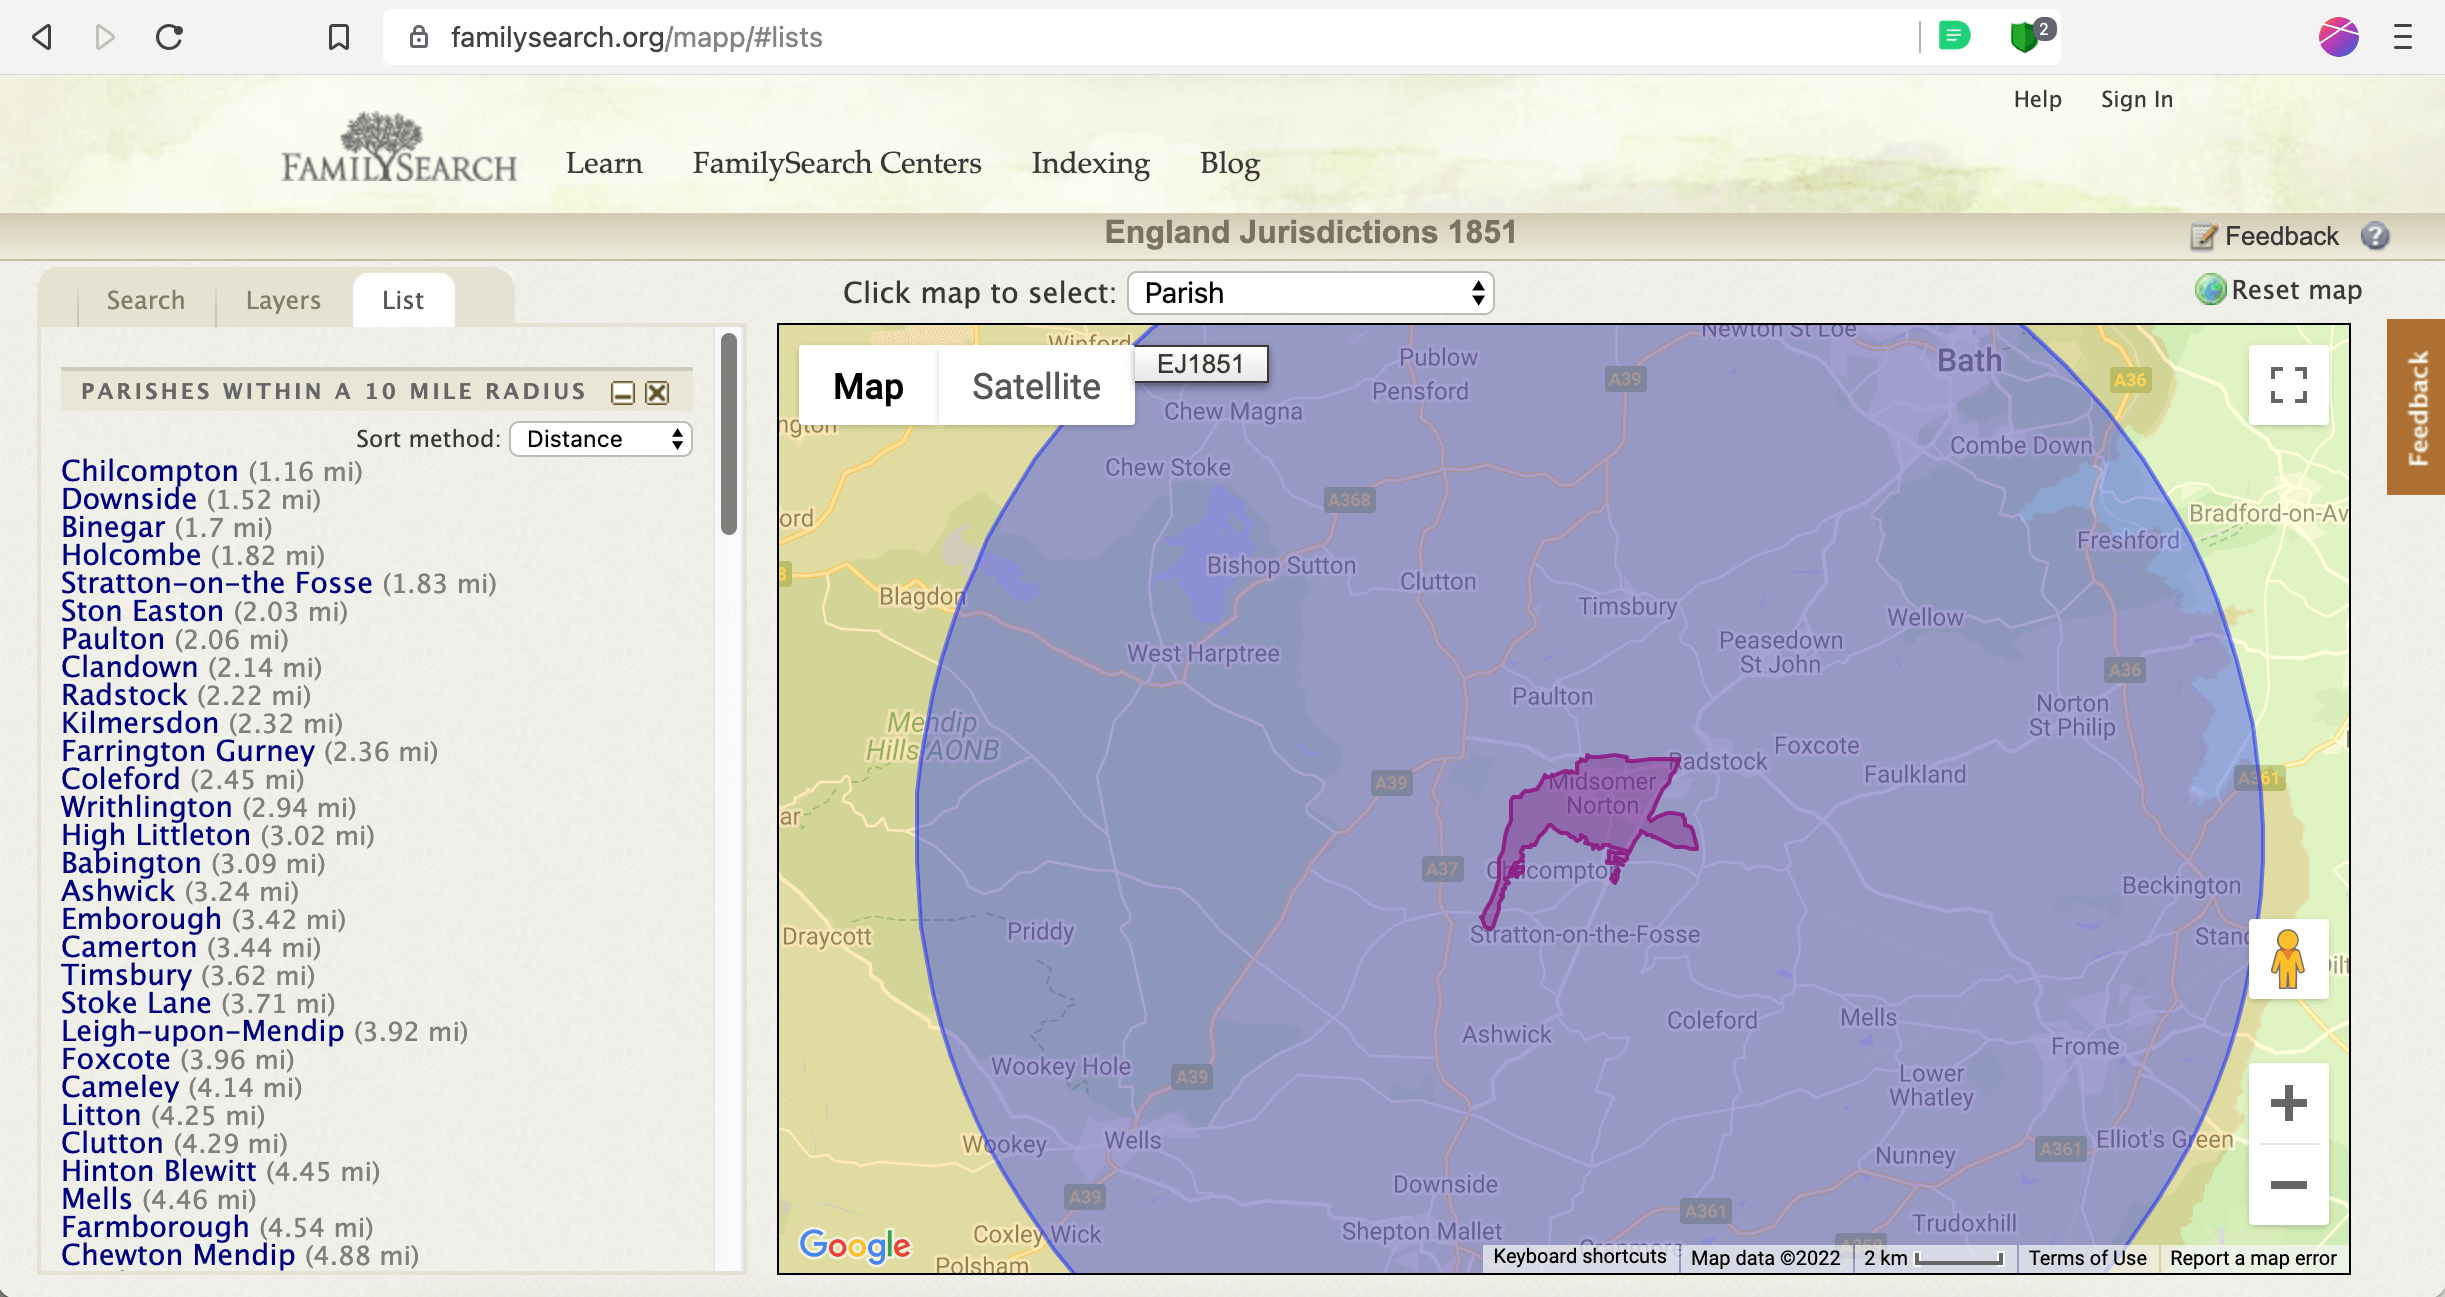Screen dimensions: 2445x1297
Task: Open Paulton parish in list
Action: (x=113, y=638)
